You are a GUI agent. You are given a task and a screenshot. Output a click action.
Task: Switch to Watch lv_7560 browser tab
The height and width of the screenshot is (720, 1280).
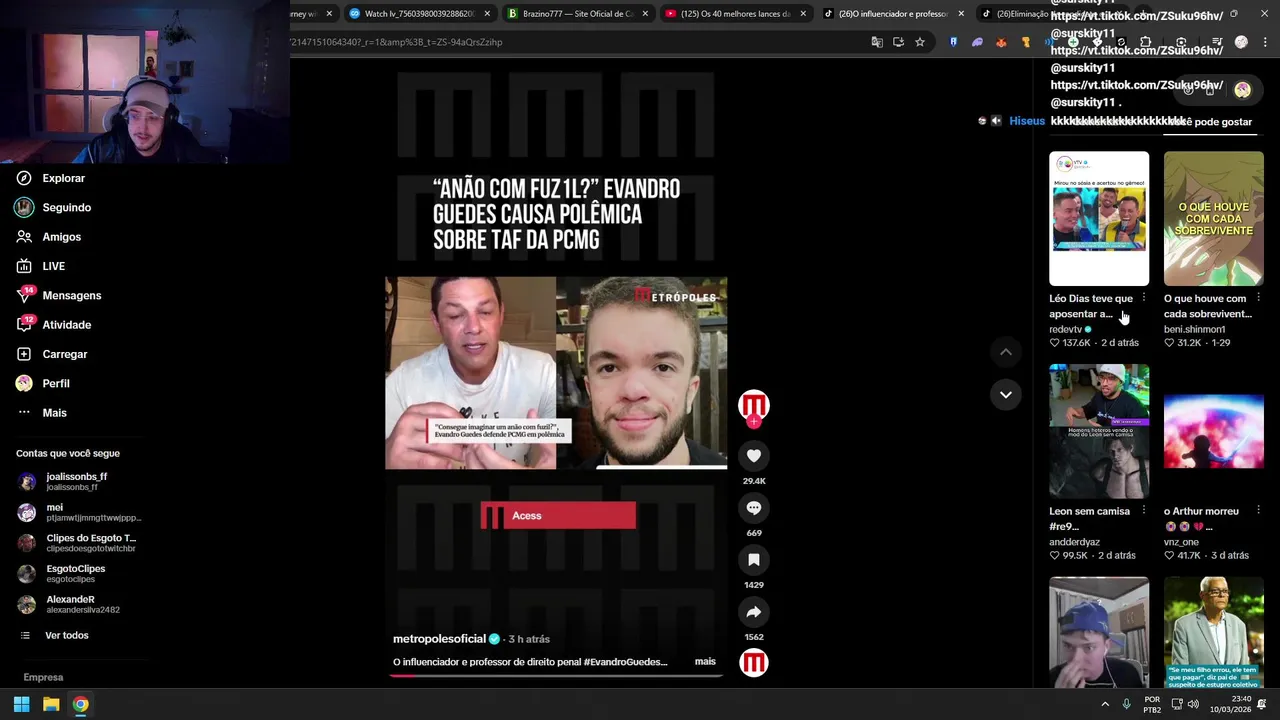click(419, 14)
